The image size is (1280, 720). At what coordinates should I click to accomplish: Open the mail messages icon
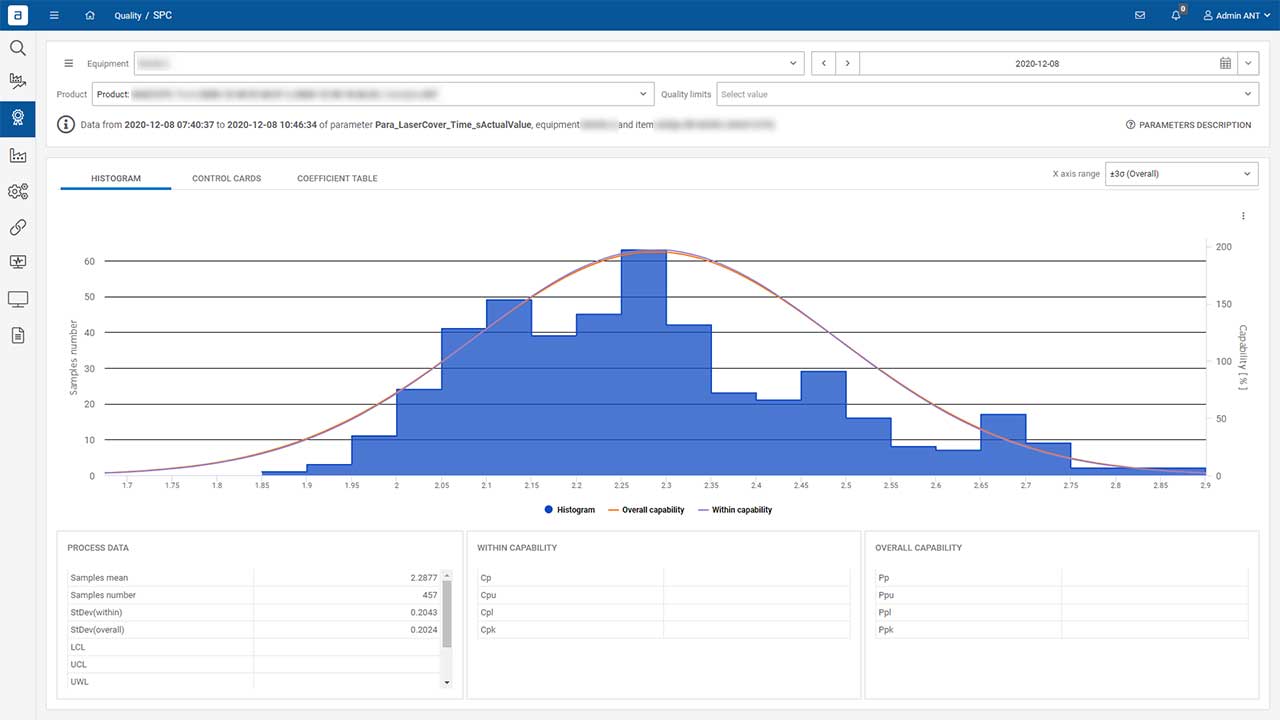tap(1140, 16)
